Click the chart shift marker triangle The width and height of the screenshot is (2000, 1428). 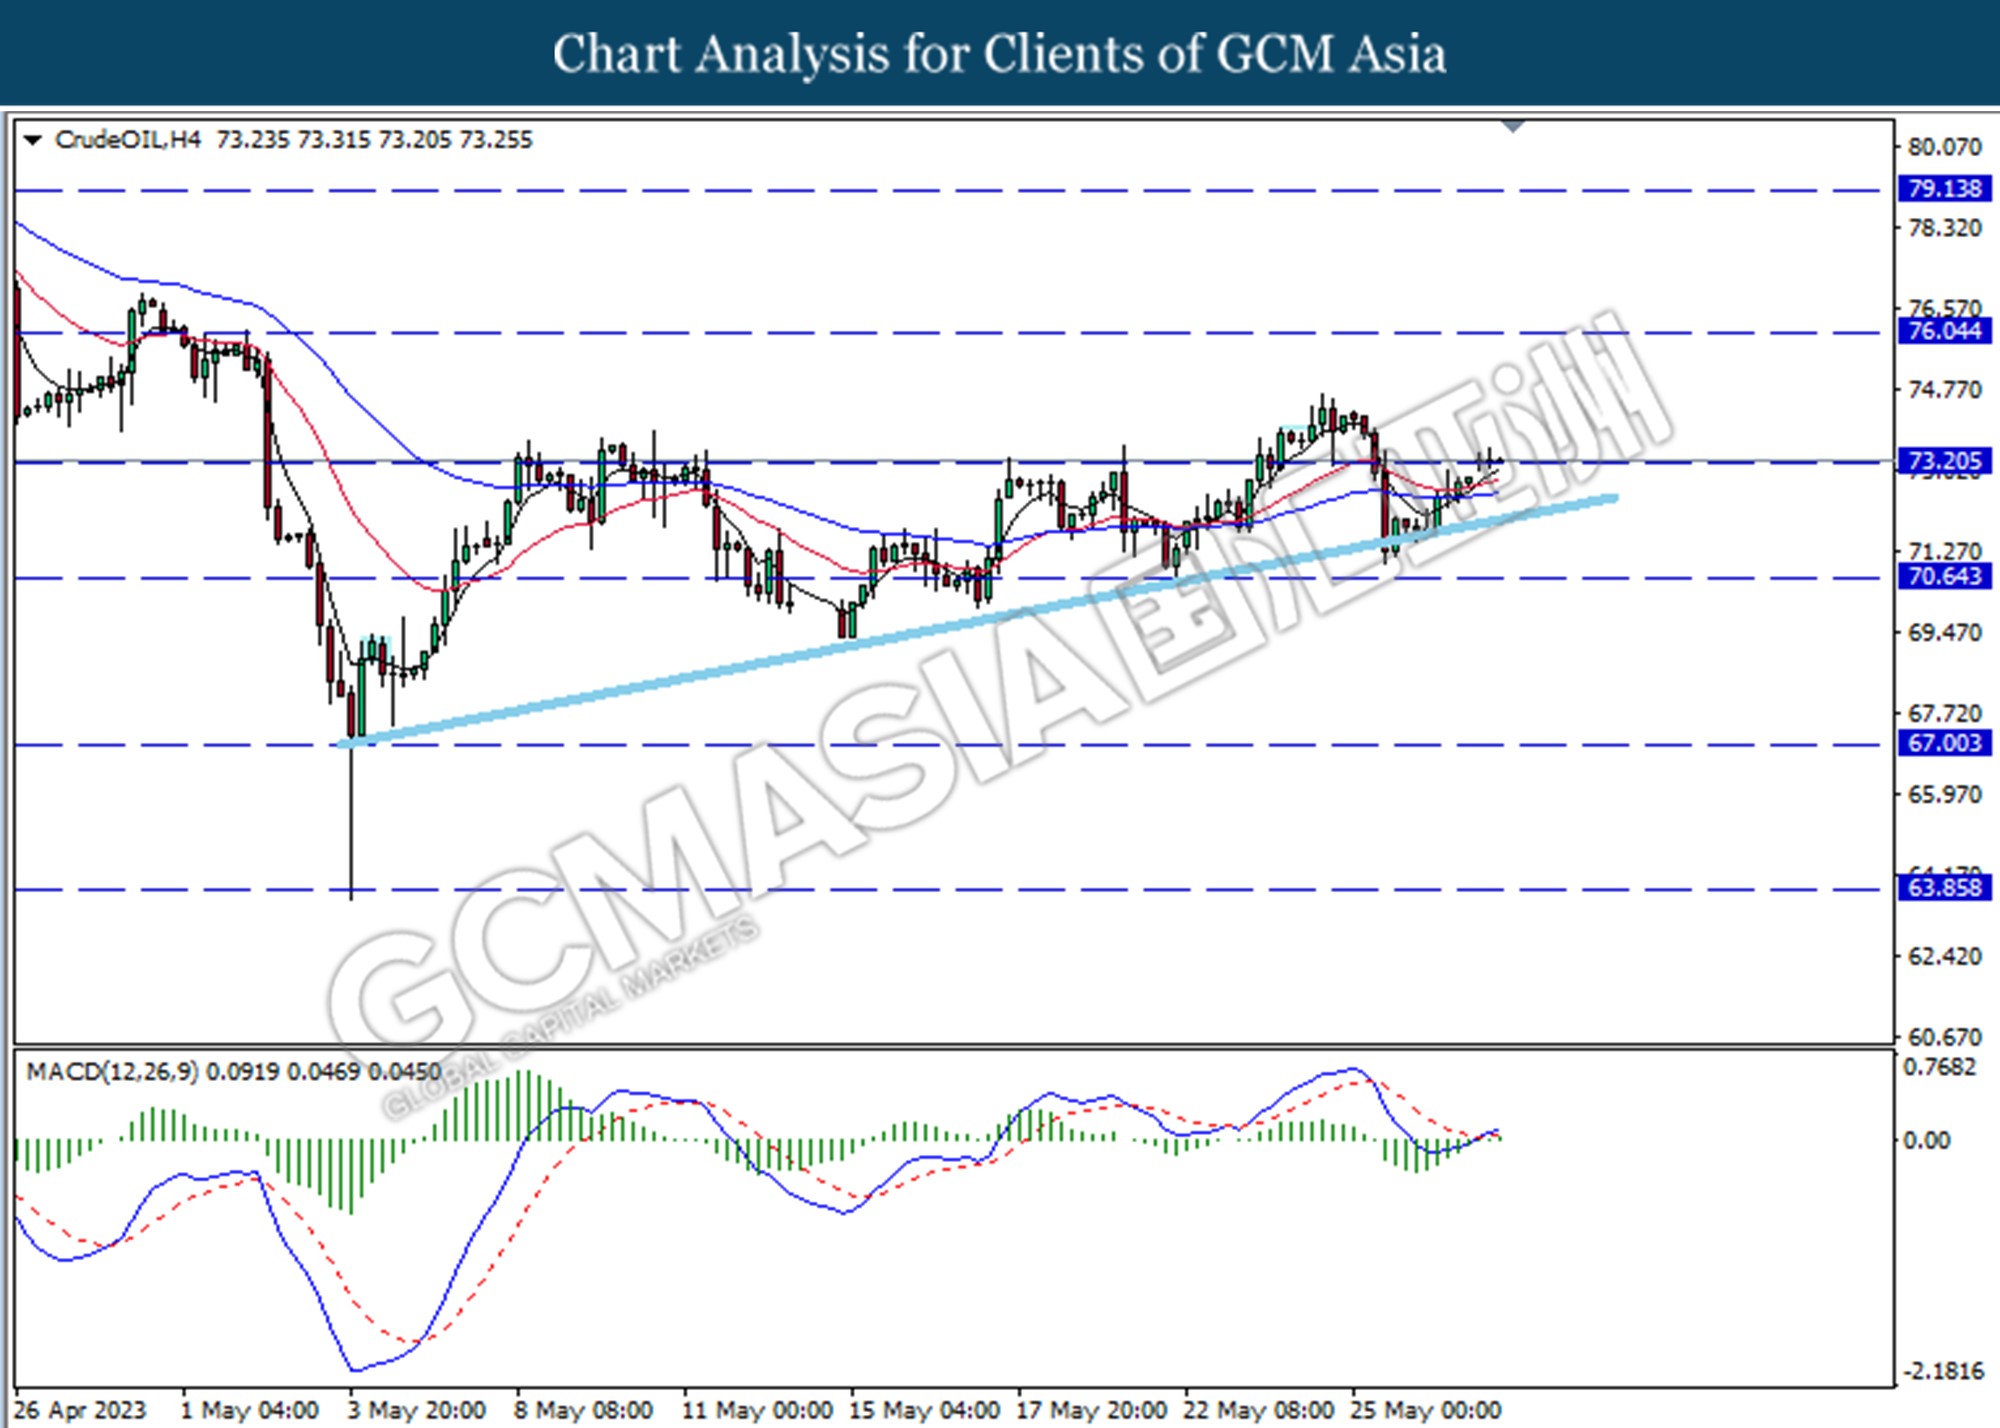tap(1513, 126)
